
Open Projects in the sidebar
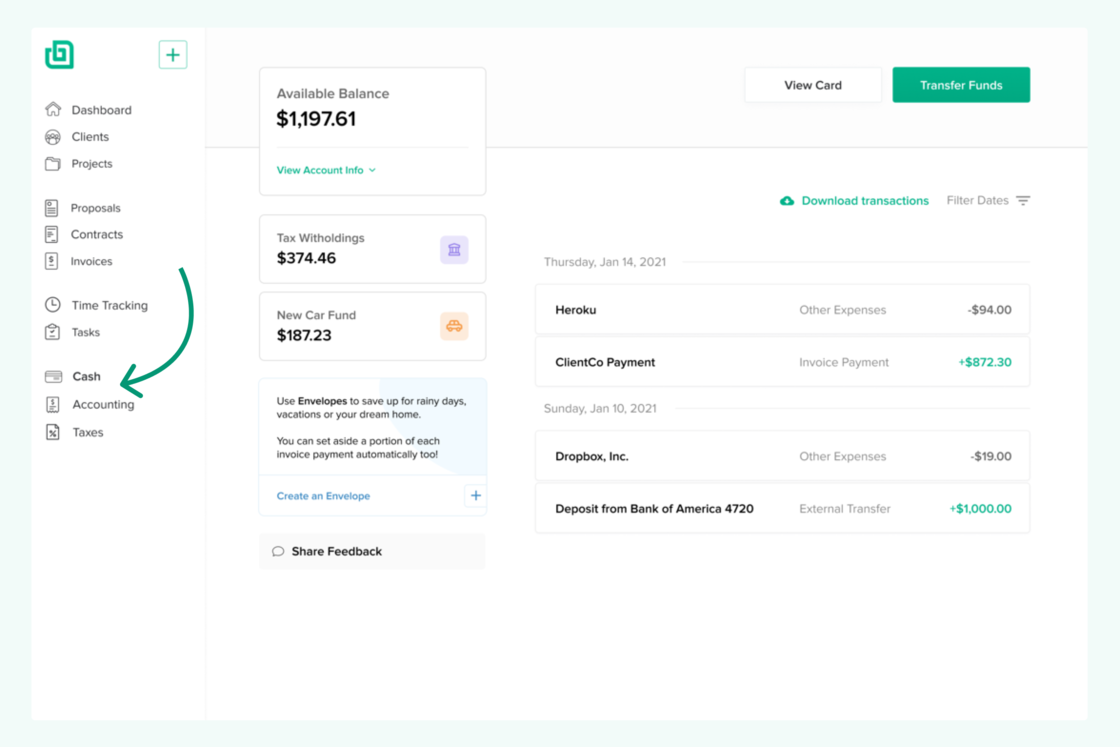pyautogui.click(x=91, y=164)
